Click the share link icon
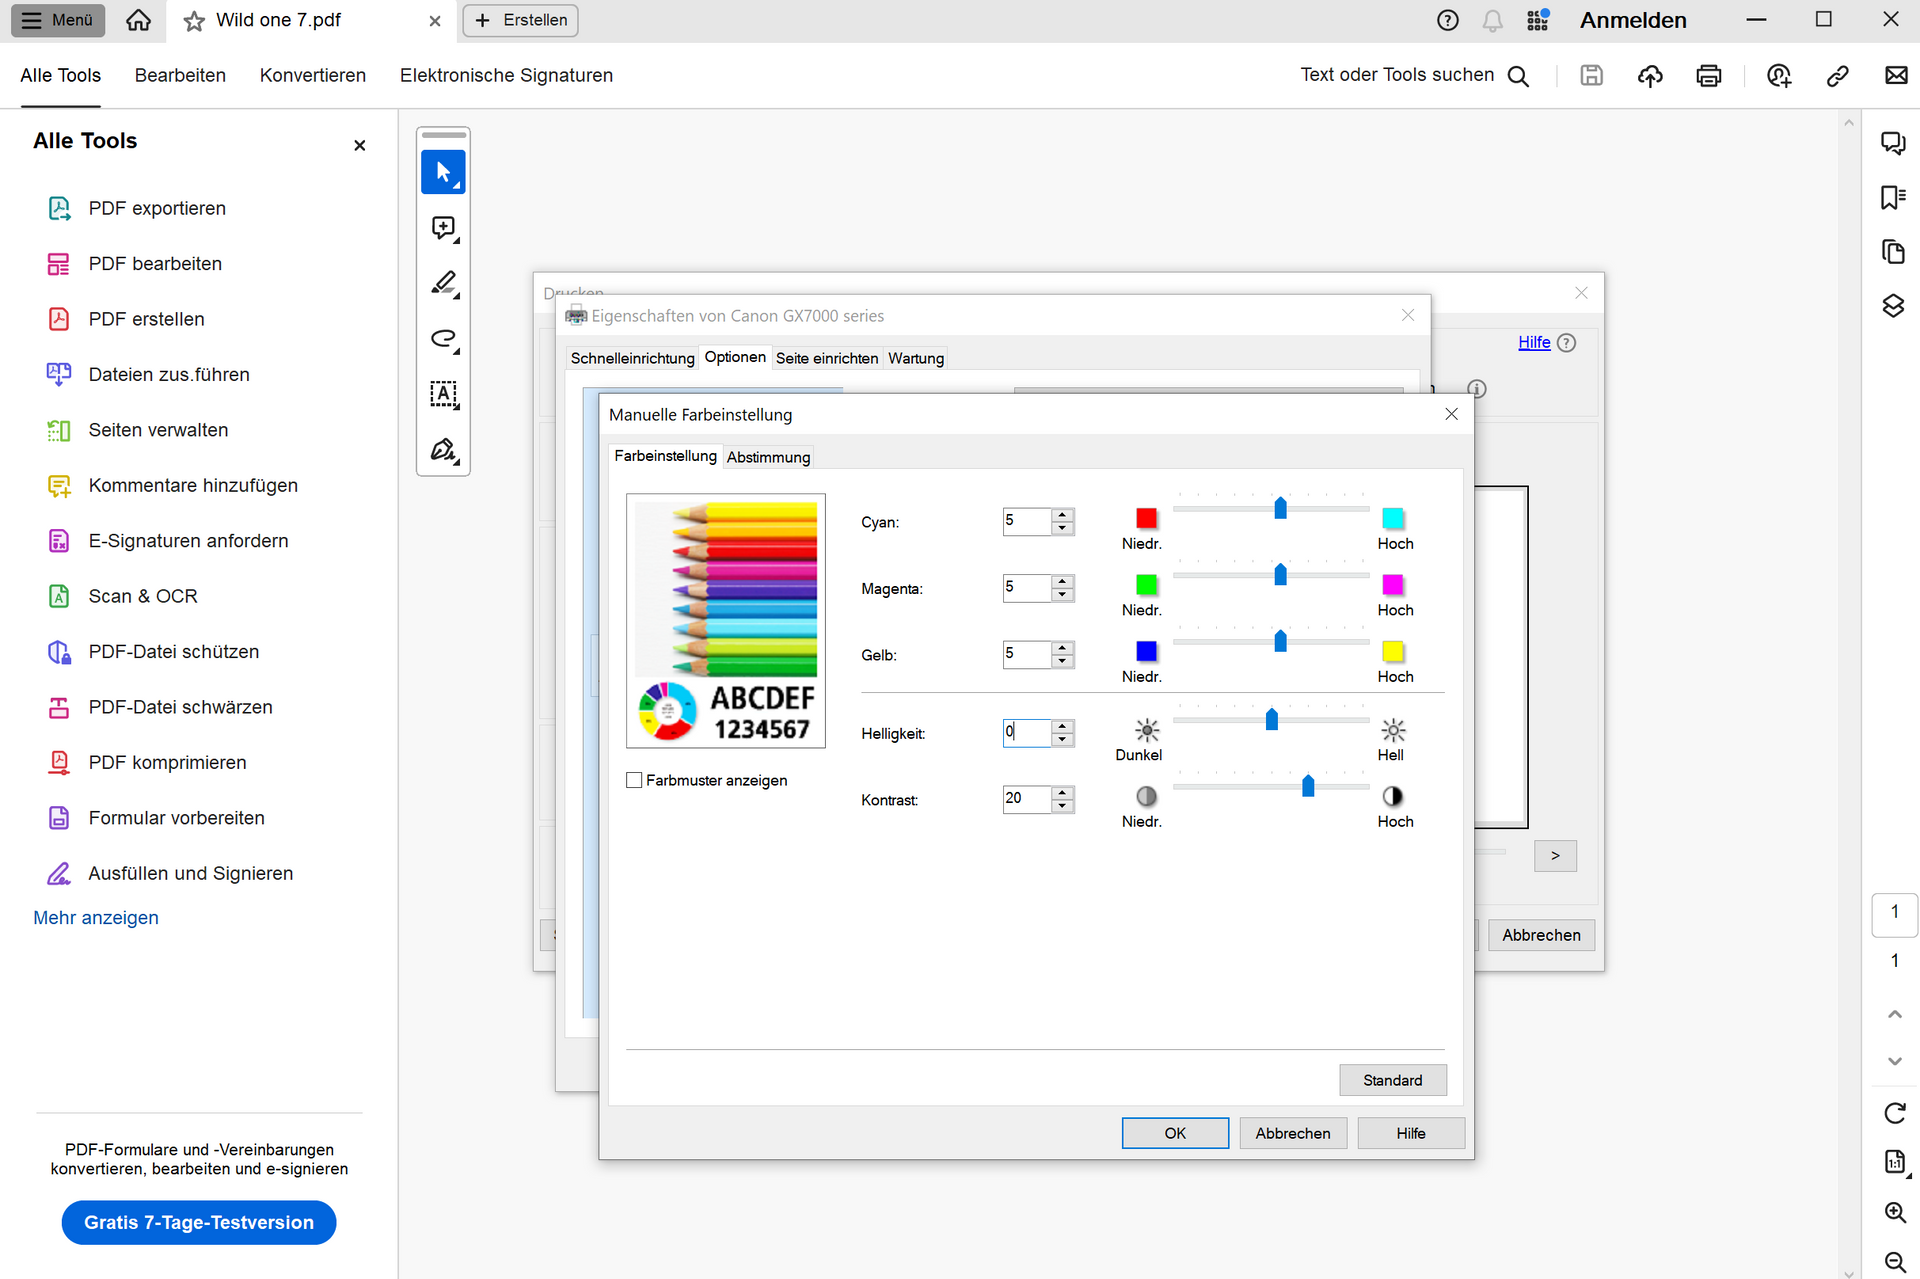1920x1279 pixels. click(x=1837, y=76)
